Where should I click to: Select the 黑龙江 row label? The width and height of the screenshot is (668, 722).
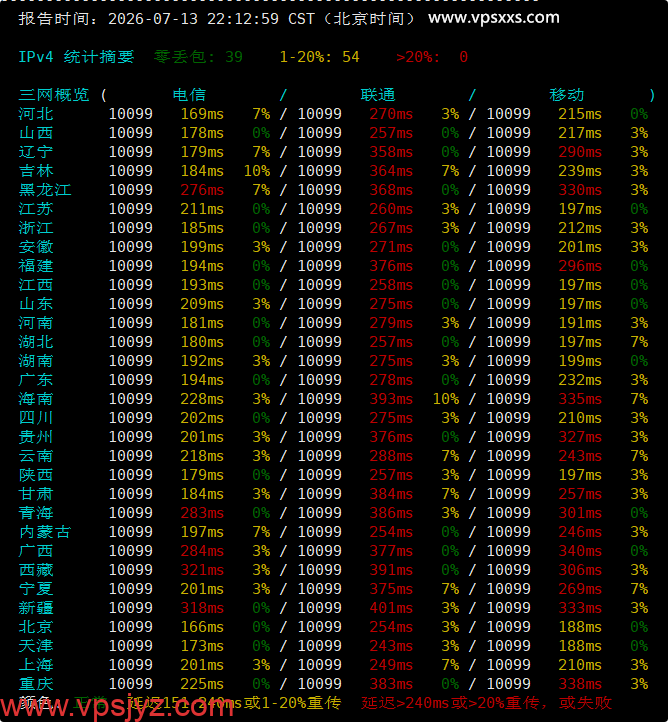pyautogui.click(x=45, y=190)
